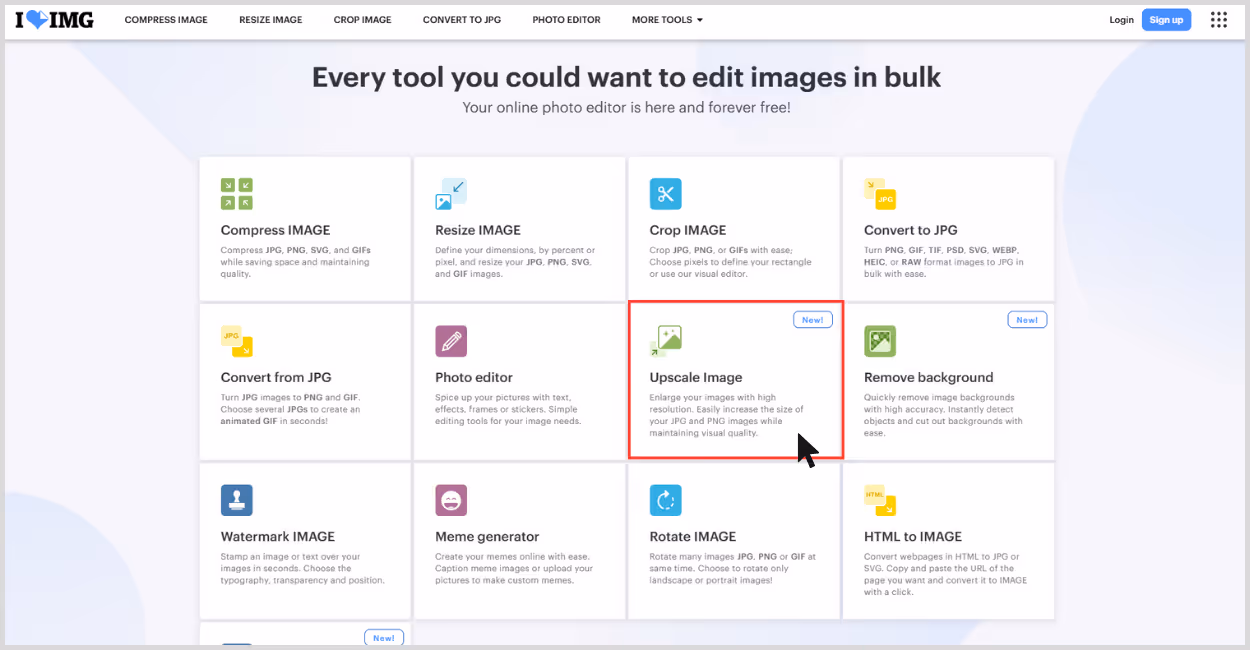Open the Convert to JPG icon
Image resolution: width=1250 pixels, height=650 pixels.
880,194
